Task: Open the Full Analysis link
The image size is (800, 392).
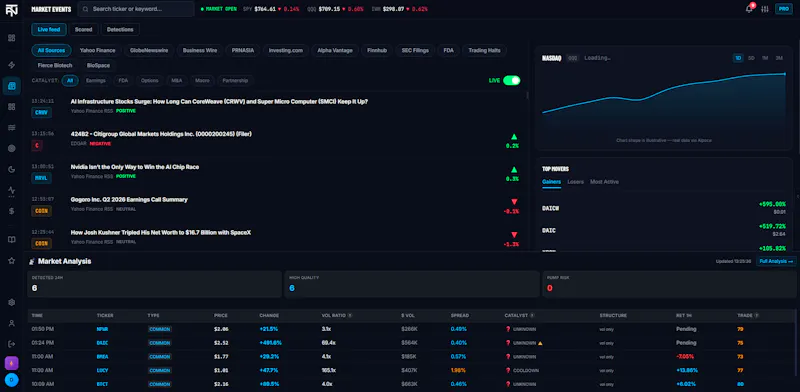Action: tap(776, 261)
